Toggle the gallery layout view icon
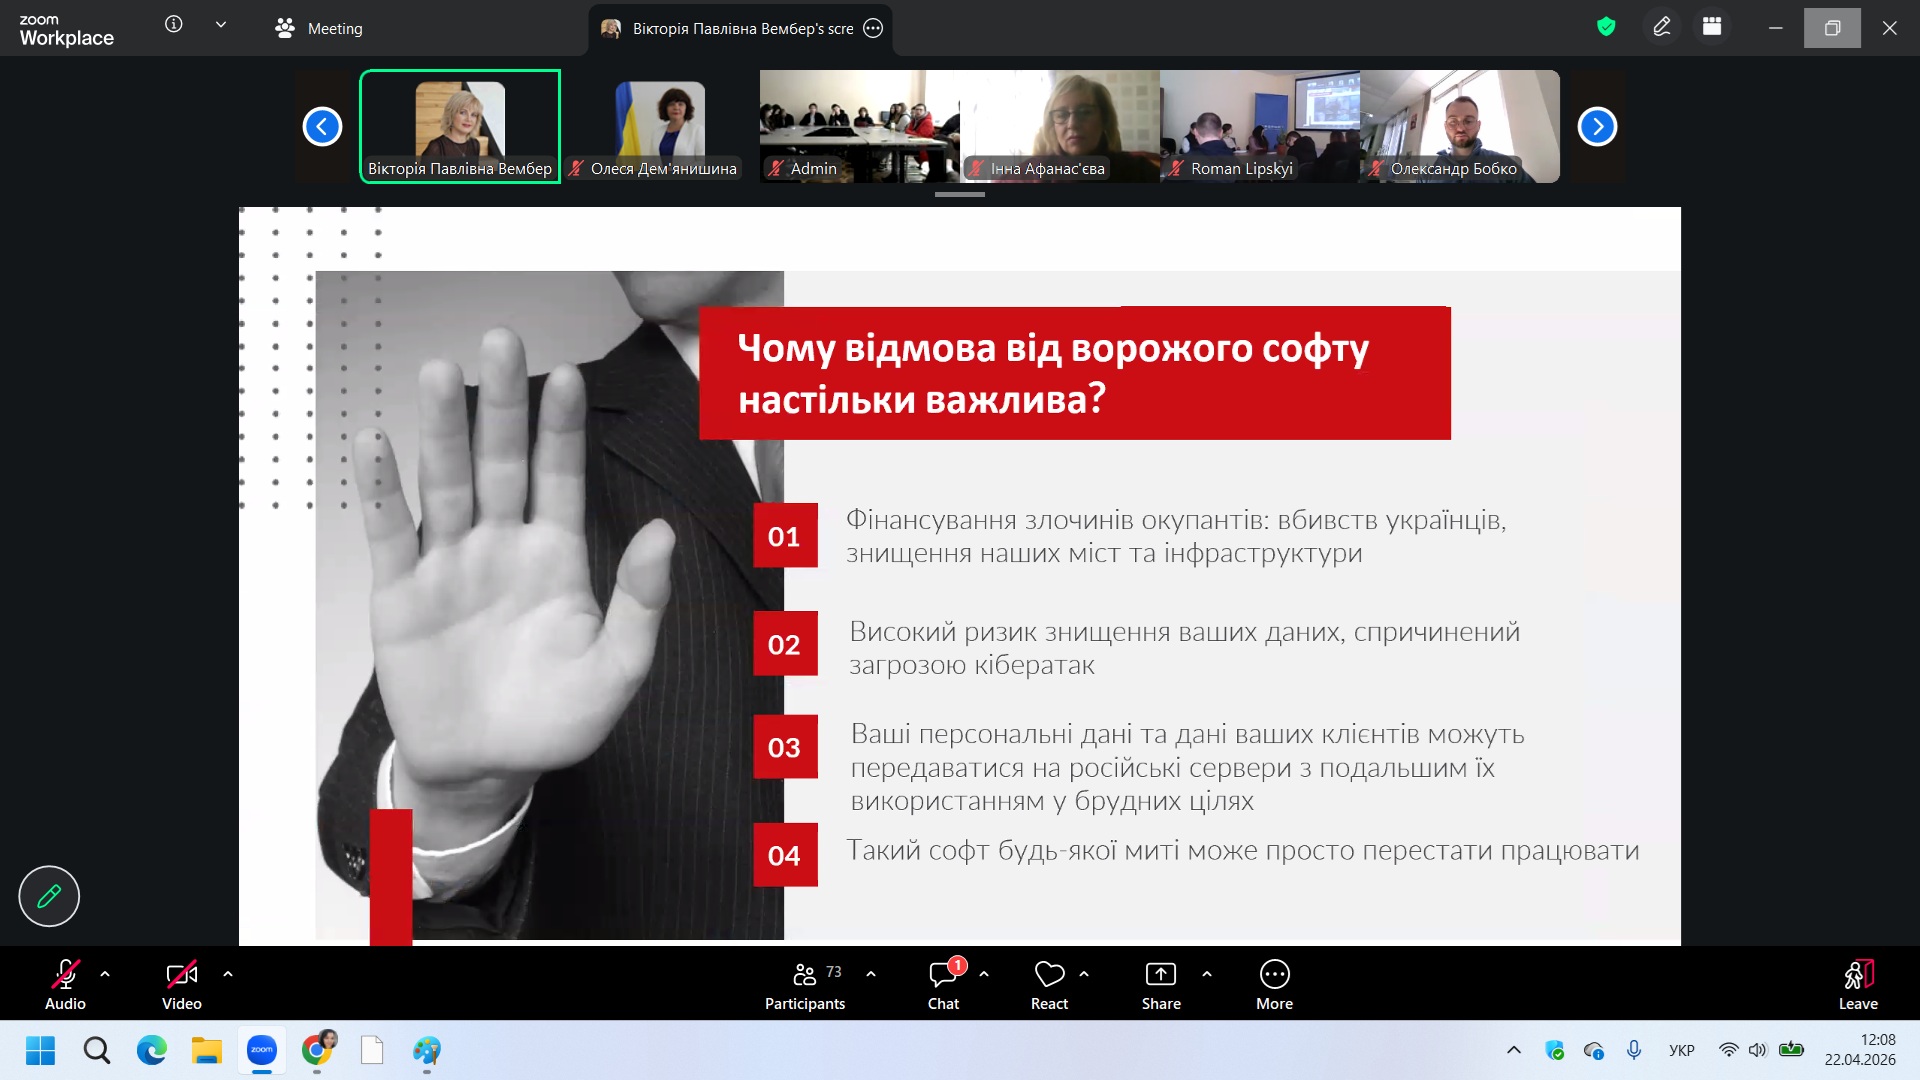Screen dimensions: 1920x1080 (1712, 27)
